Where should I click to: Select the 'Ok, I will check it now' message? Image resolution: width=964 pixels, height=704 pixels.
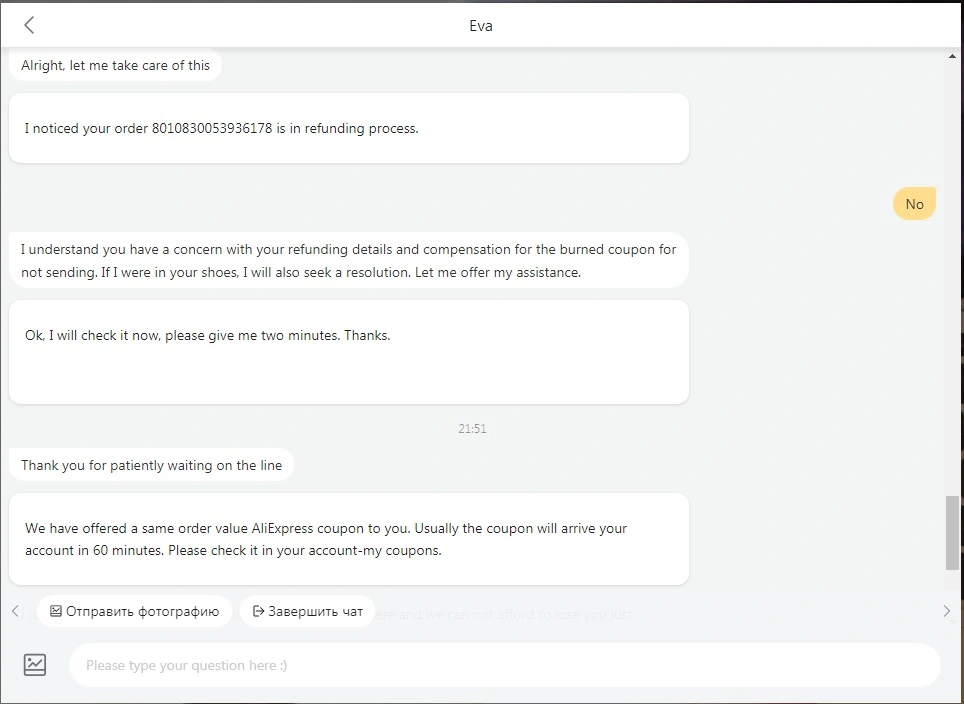pos(349,352)
